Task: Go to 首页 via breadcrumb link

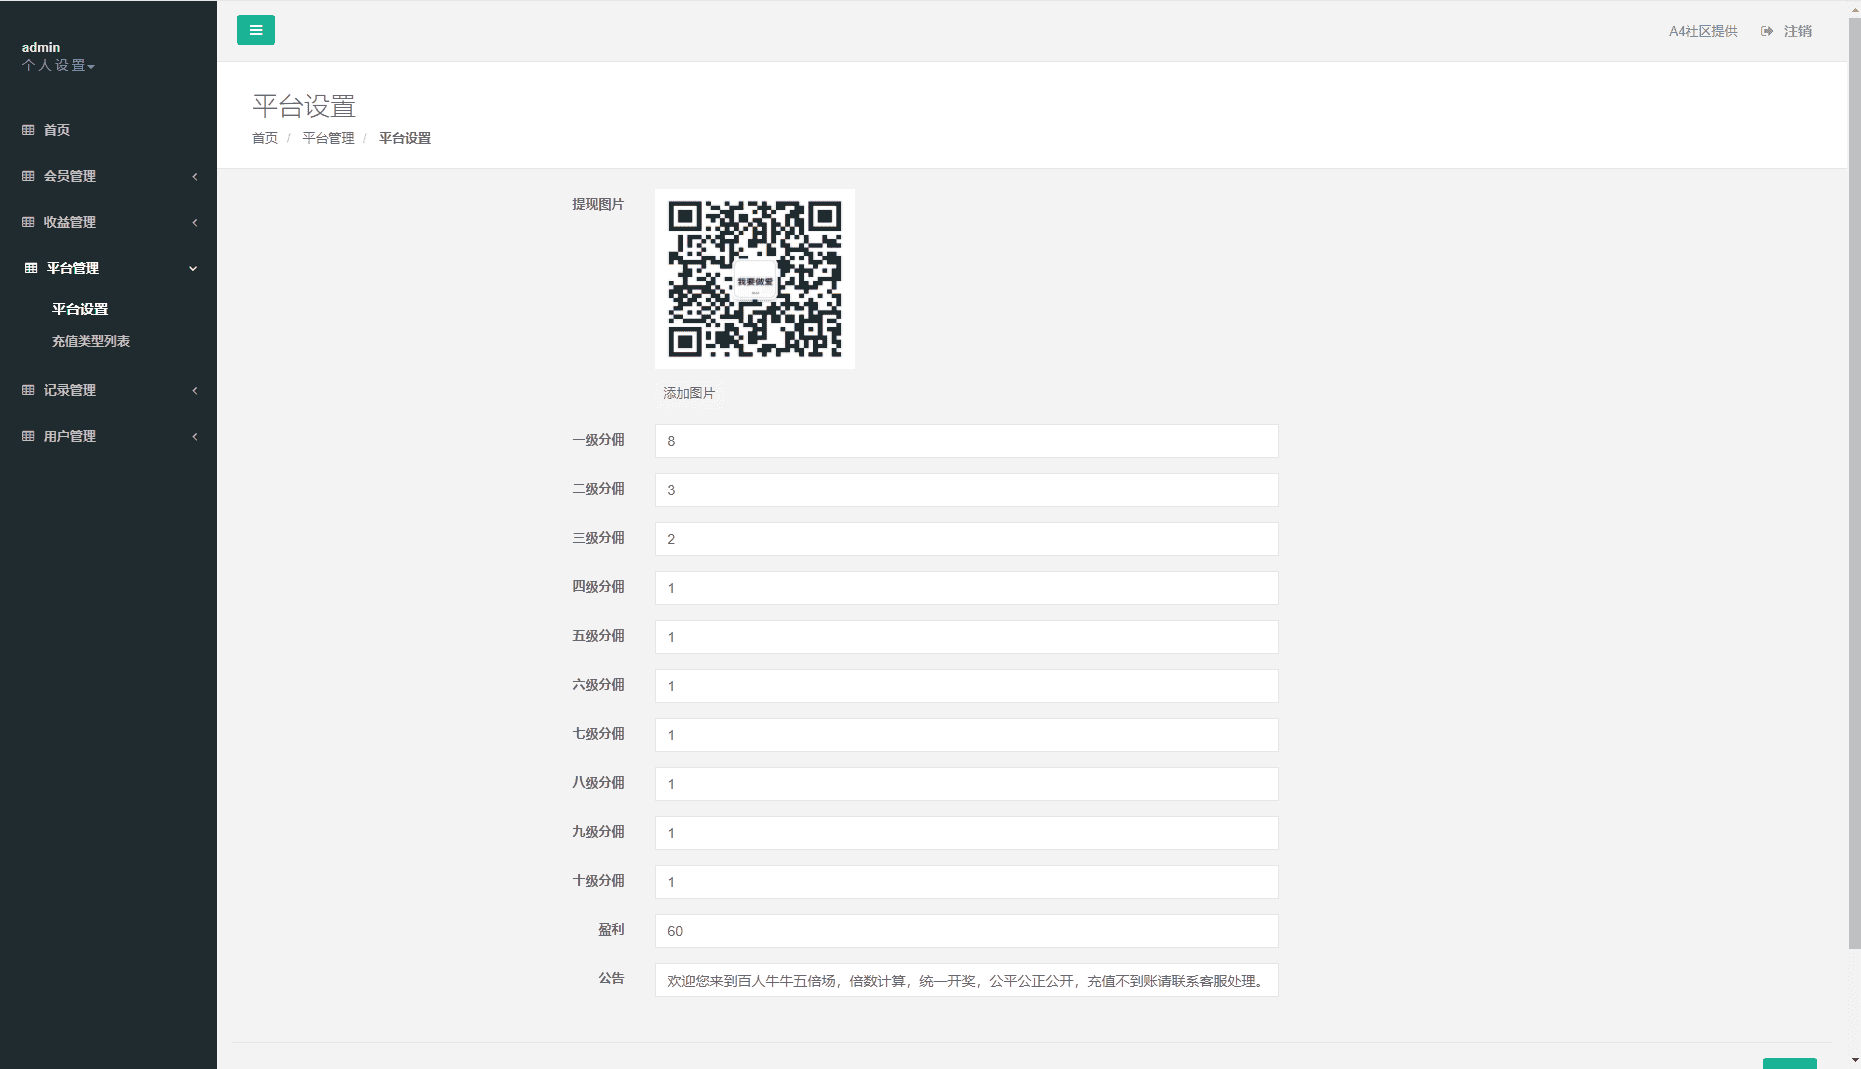Action: [x=265, y=138]
